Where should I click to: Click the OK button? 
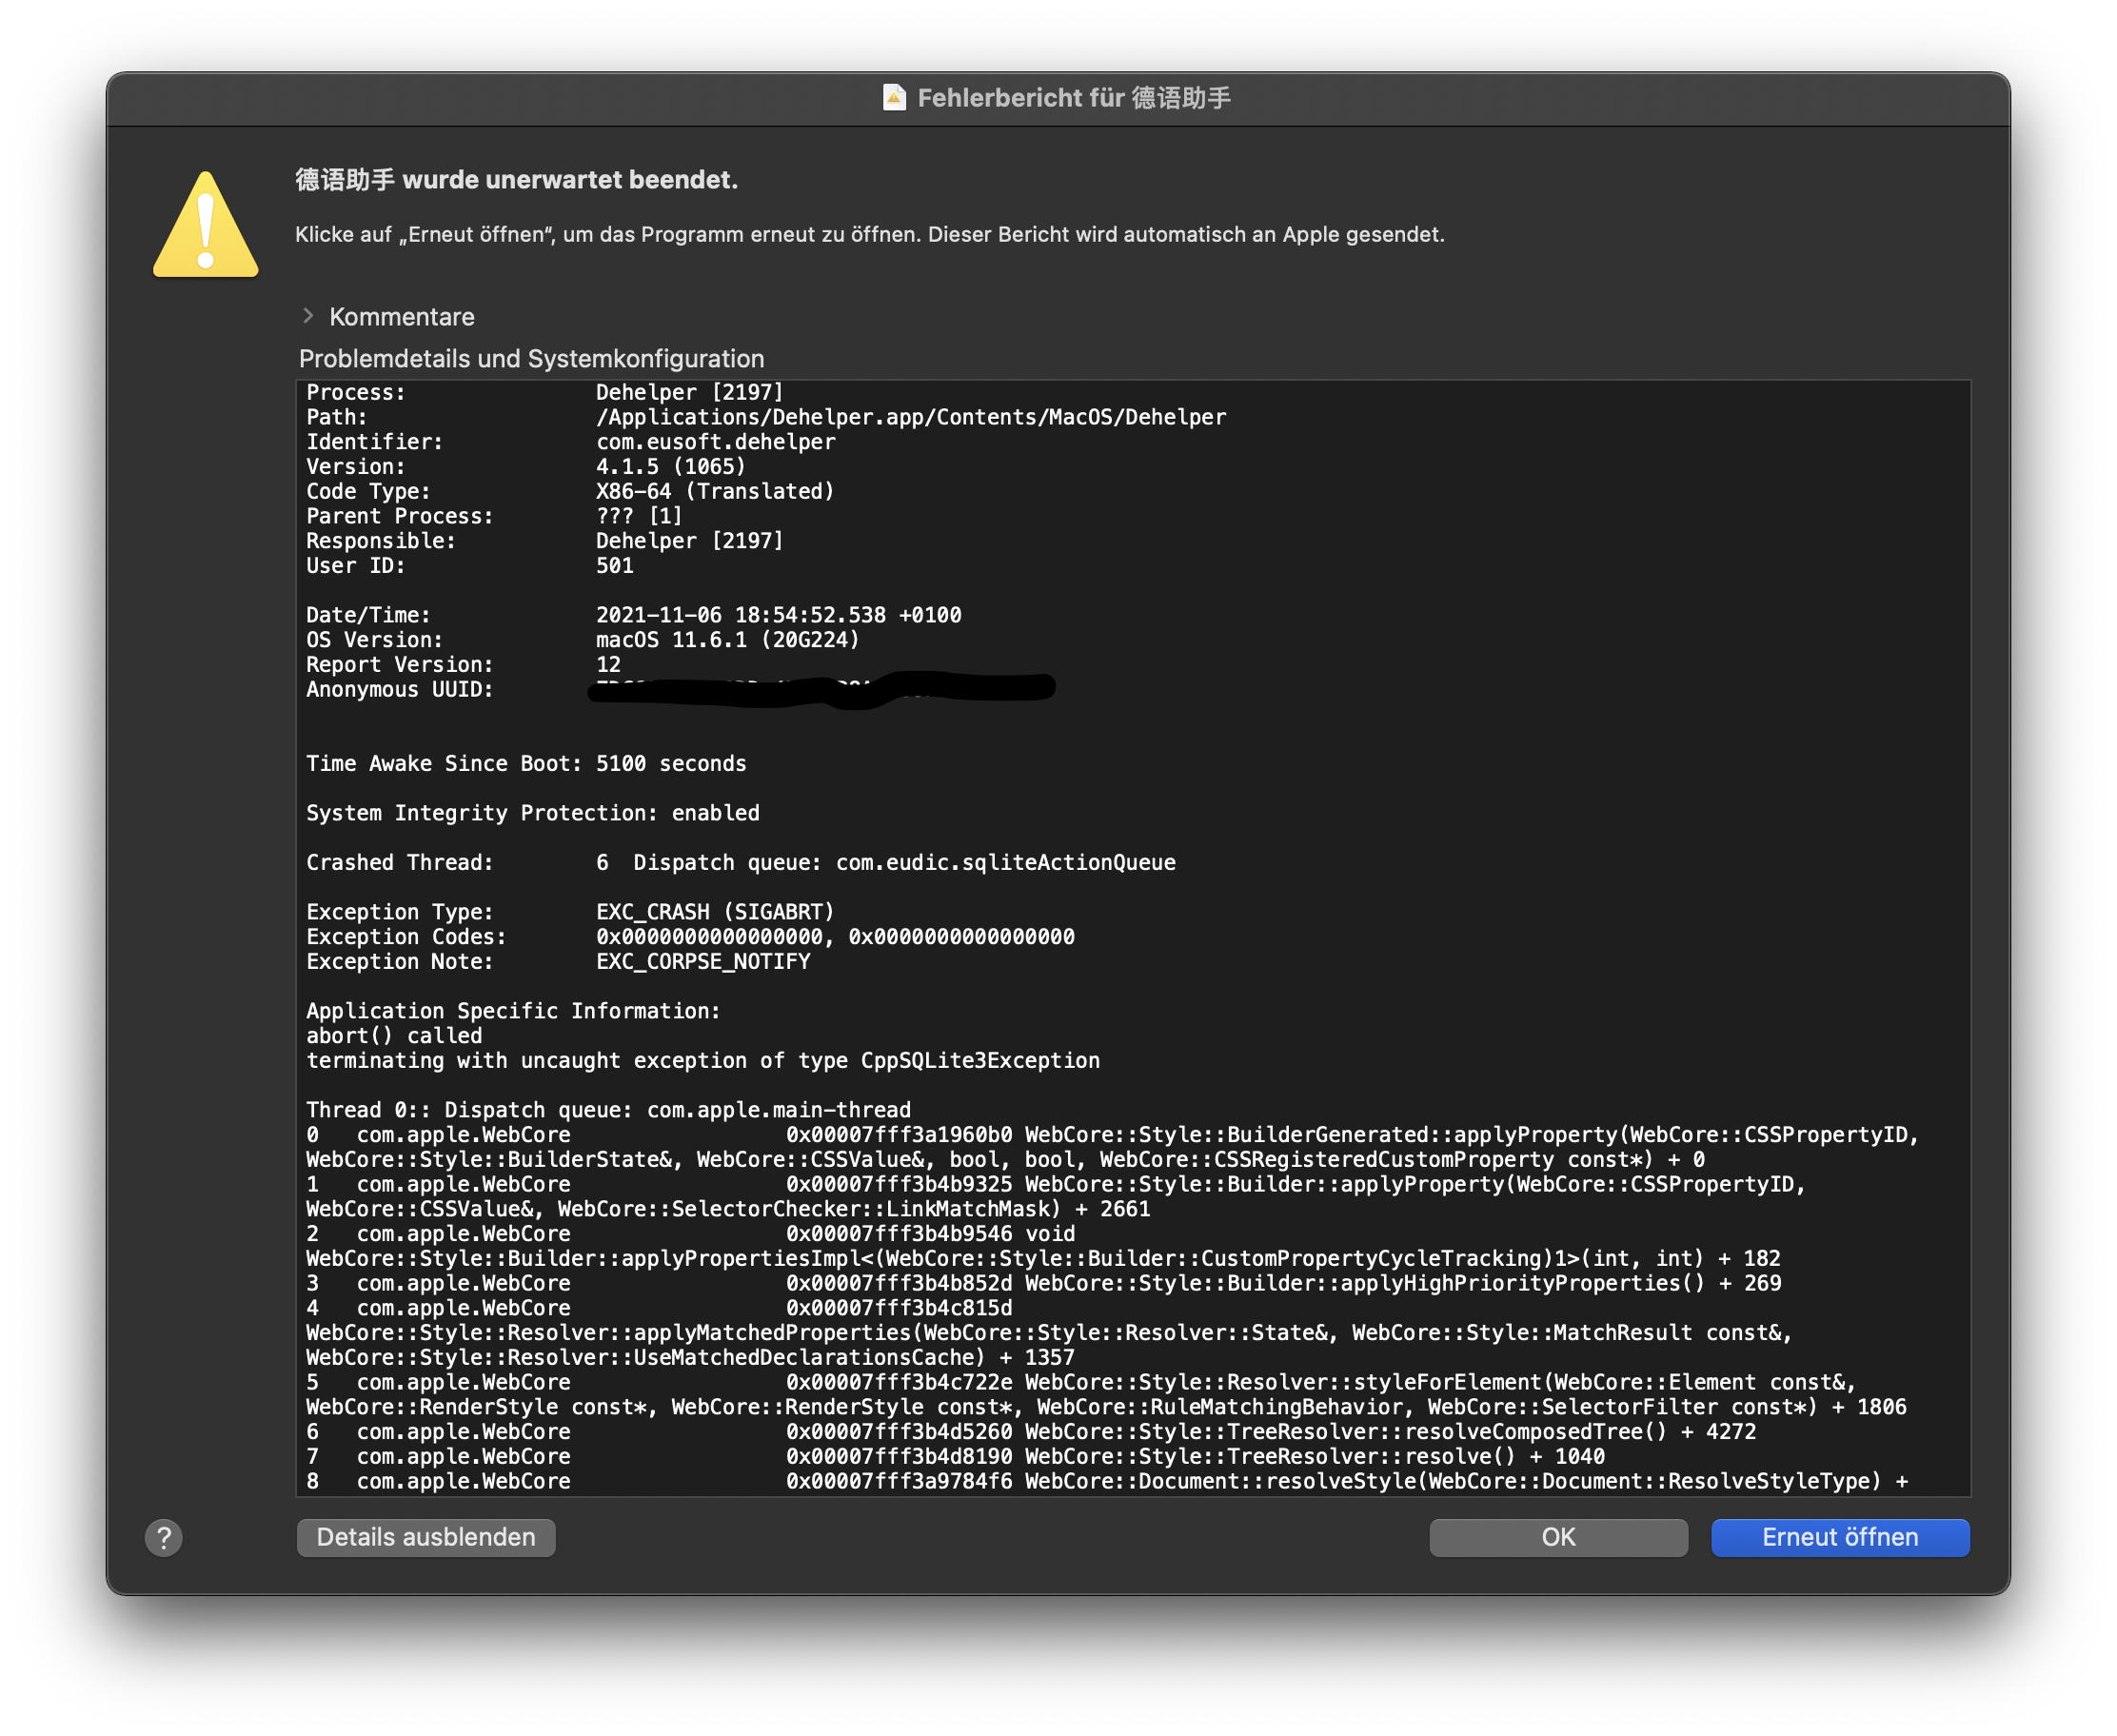coord(1558,1537)
